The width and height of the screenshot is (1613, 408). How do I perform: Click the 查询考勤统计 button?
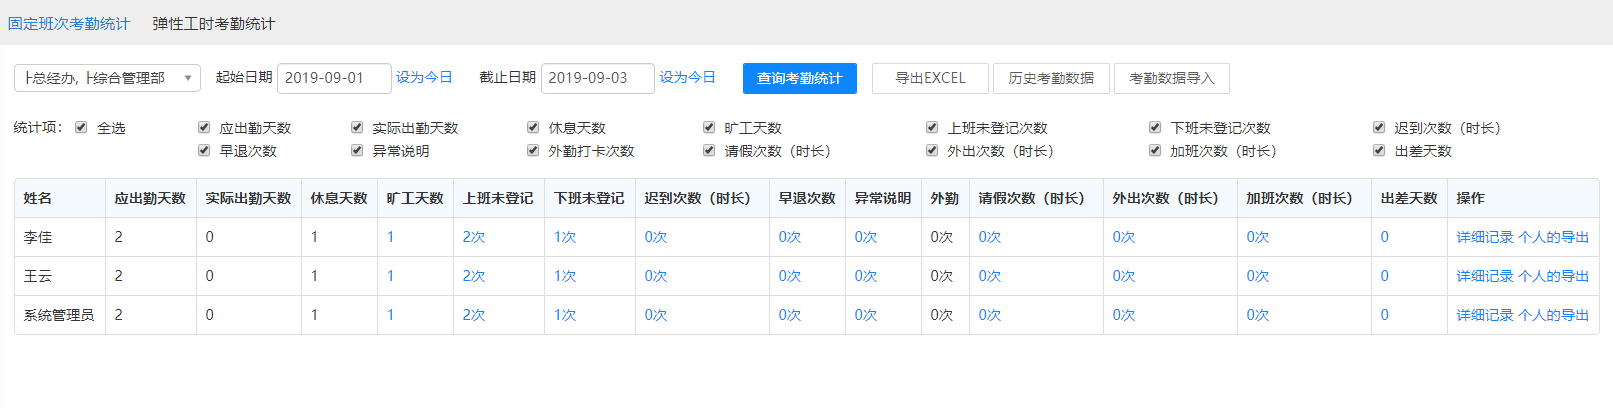799,78
